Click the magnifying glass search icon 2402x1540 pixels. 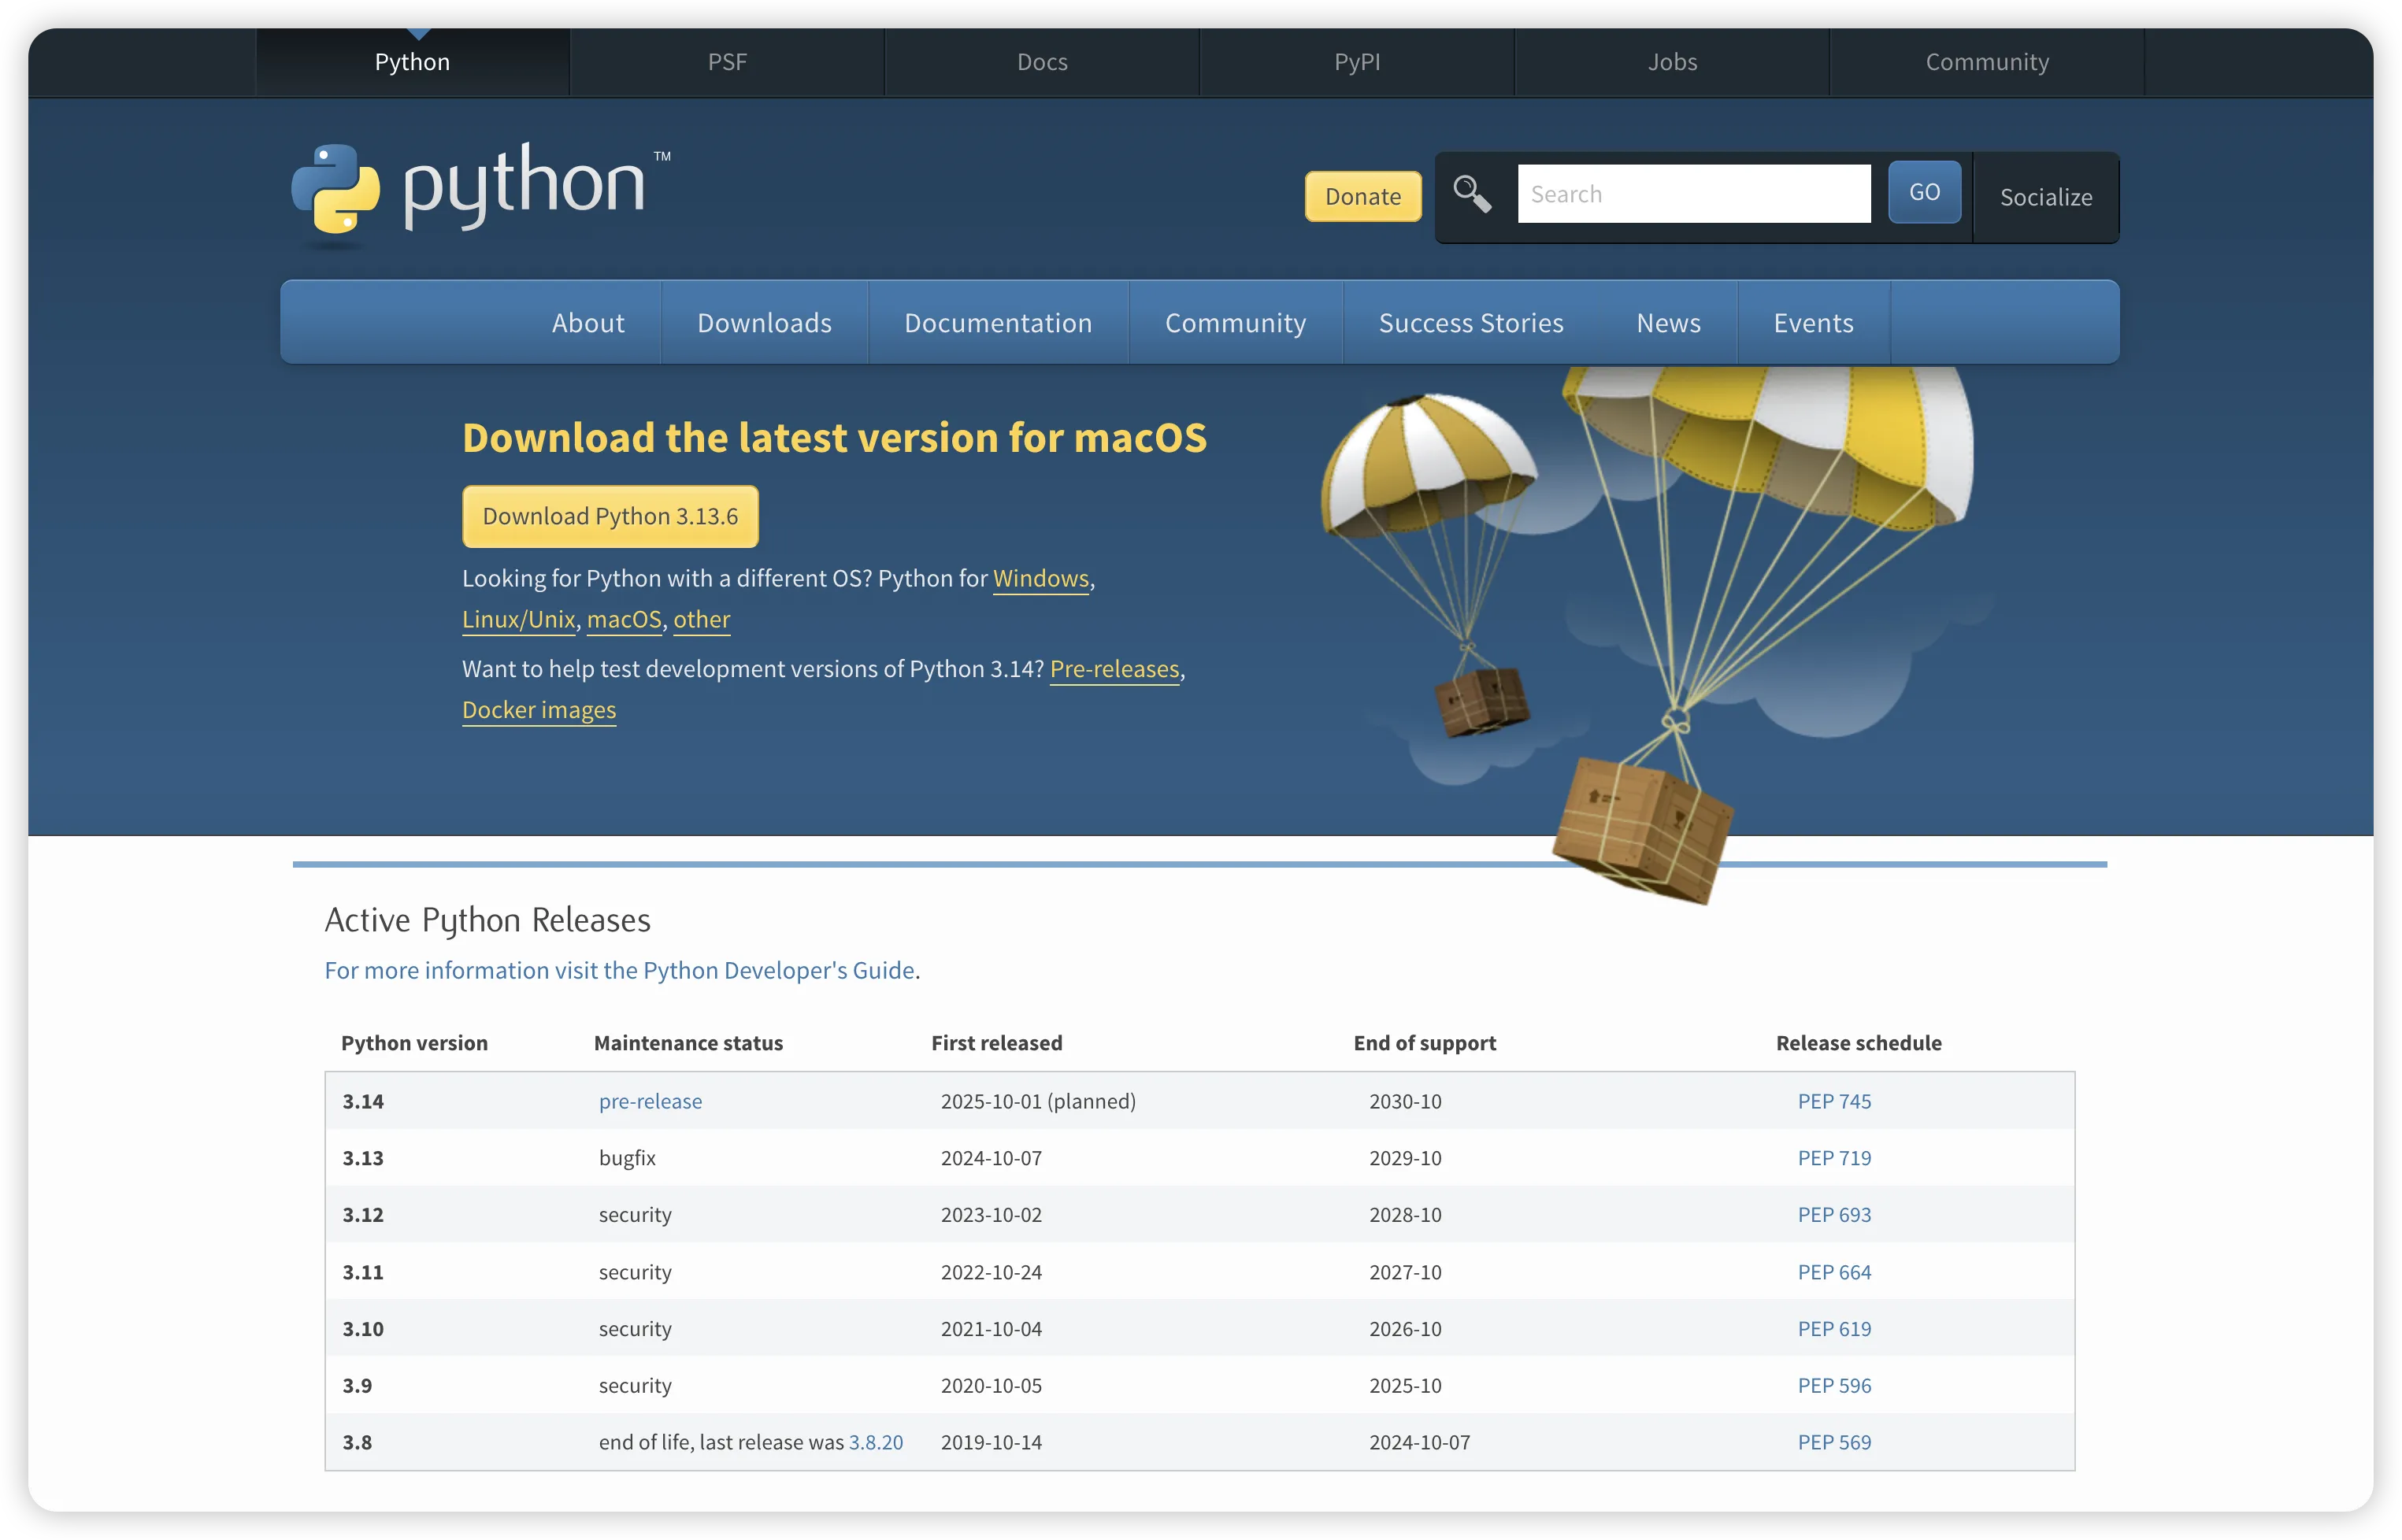coord(1471,194)
